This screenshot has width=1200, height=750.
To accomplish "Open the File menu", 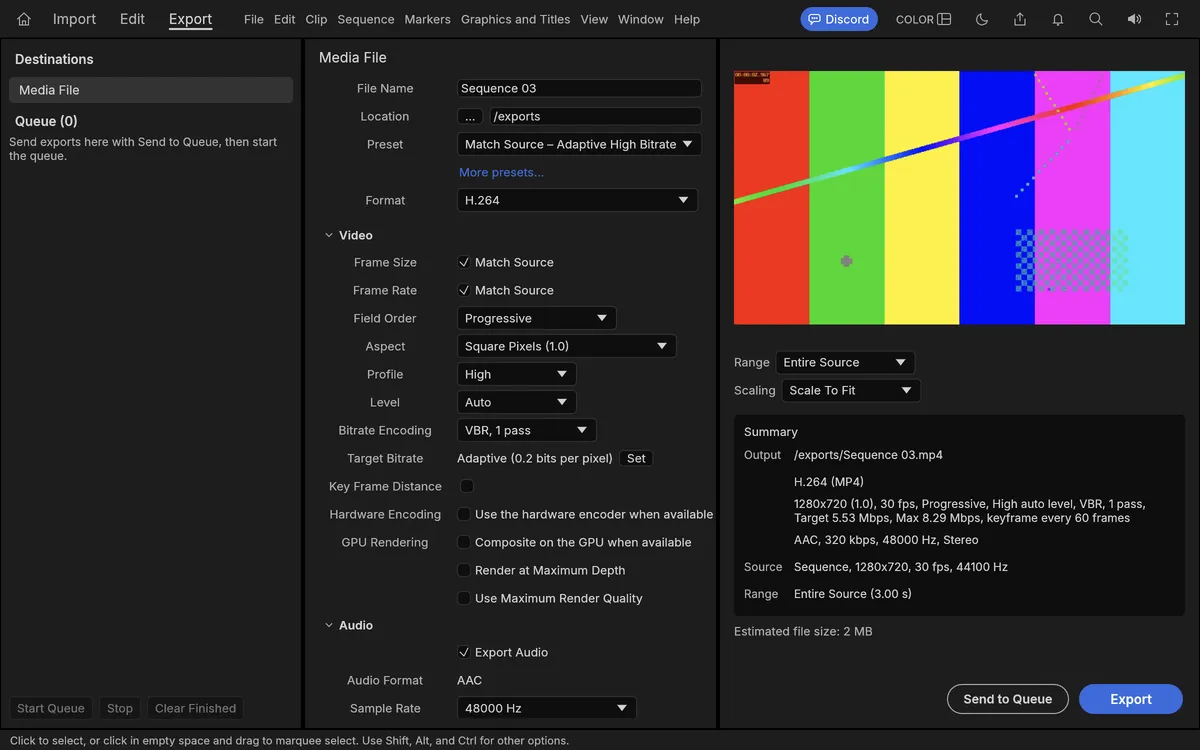I will [254, 19].
